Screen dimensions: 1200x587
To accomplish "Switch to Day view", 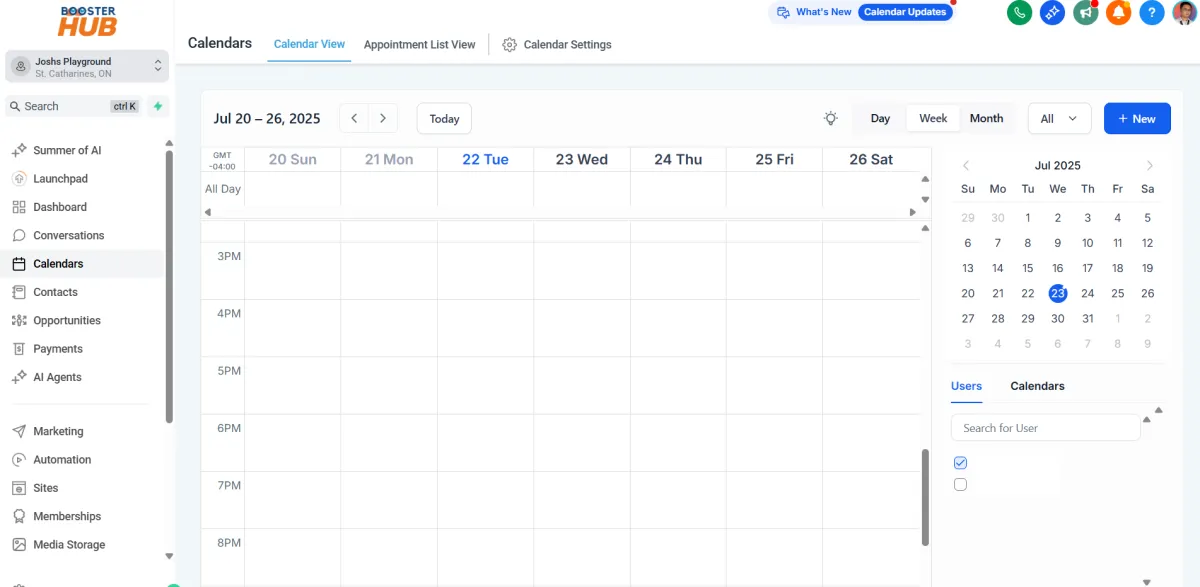I will pos(880,118).
